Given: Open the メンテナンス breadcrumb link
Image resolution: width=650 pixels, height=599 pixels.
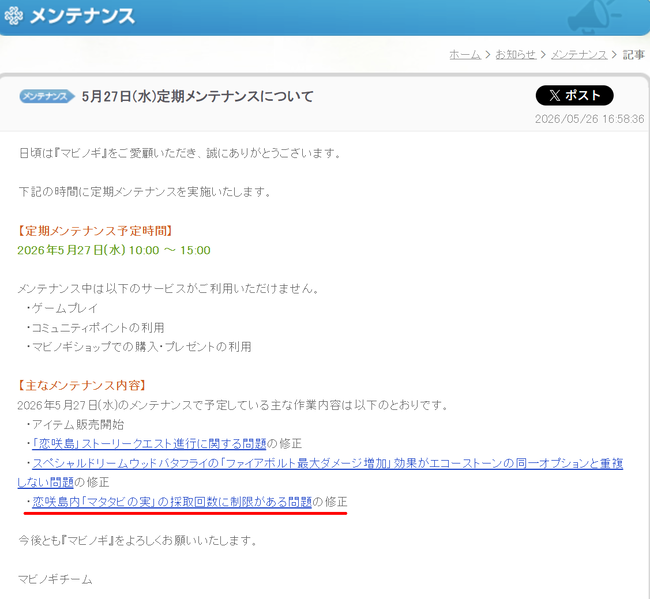Looking at the screenshot, I should [x=579, y=55].
